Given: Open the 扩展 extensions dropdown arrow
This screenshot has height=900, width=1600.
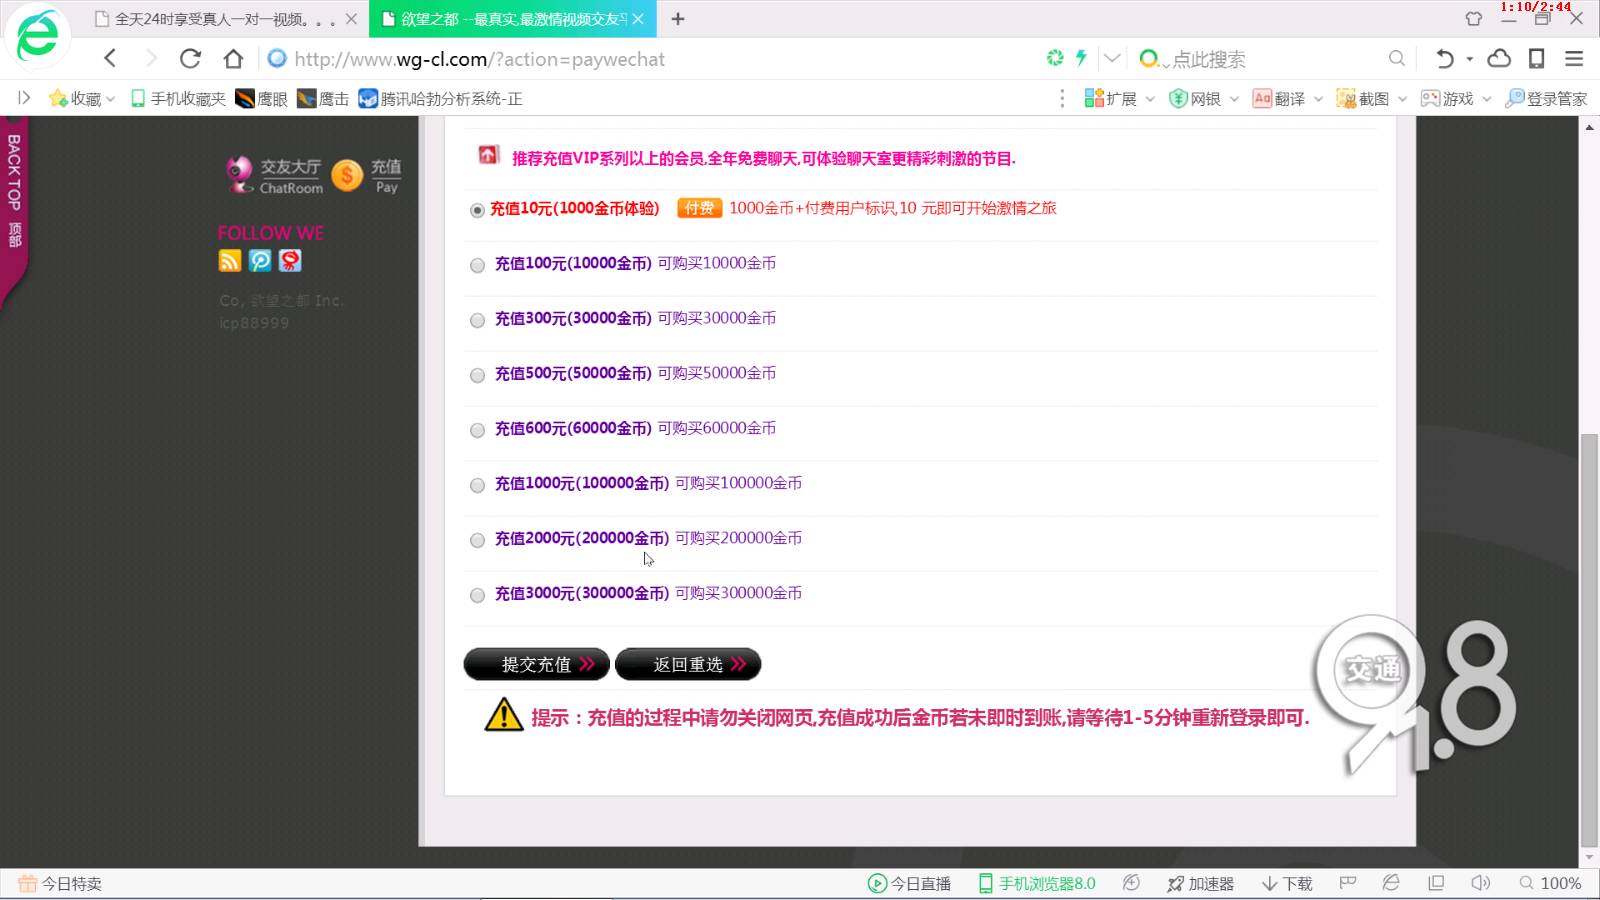Looking at the screenshot, I should pos(1150,99).
